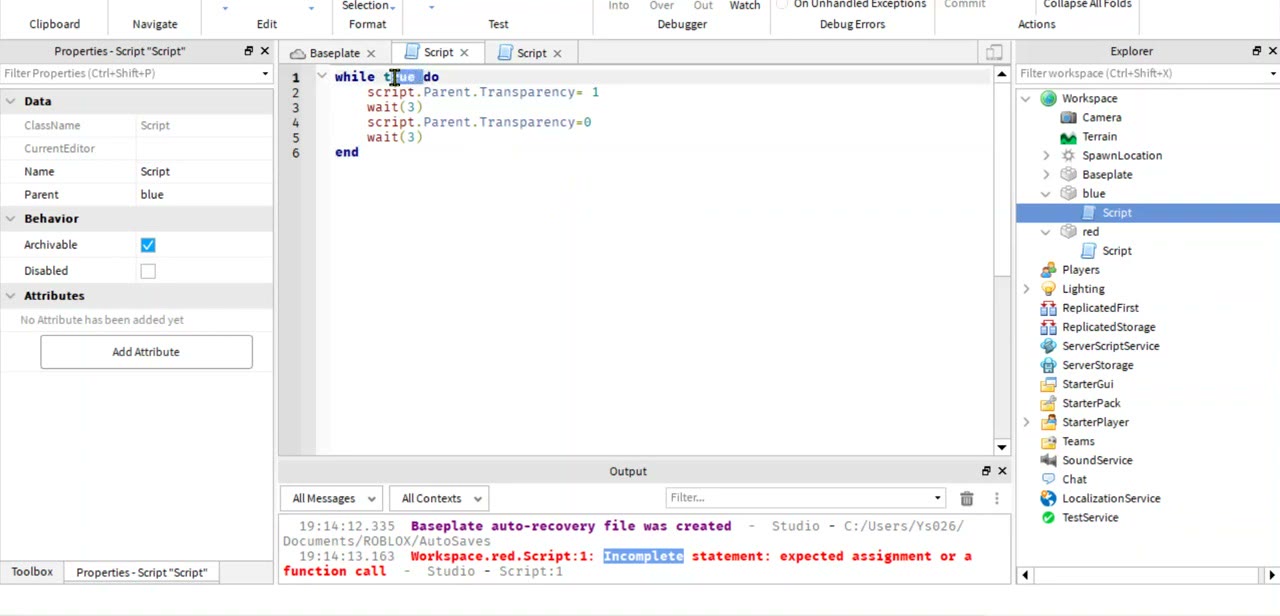Select LocalizationService in Explorer
This screenshot has height=616, width=1280.
click(1111, 498)
